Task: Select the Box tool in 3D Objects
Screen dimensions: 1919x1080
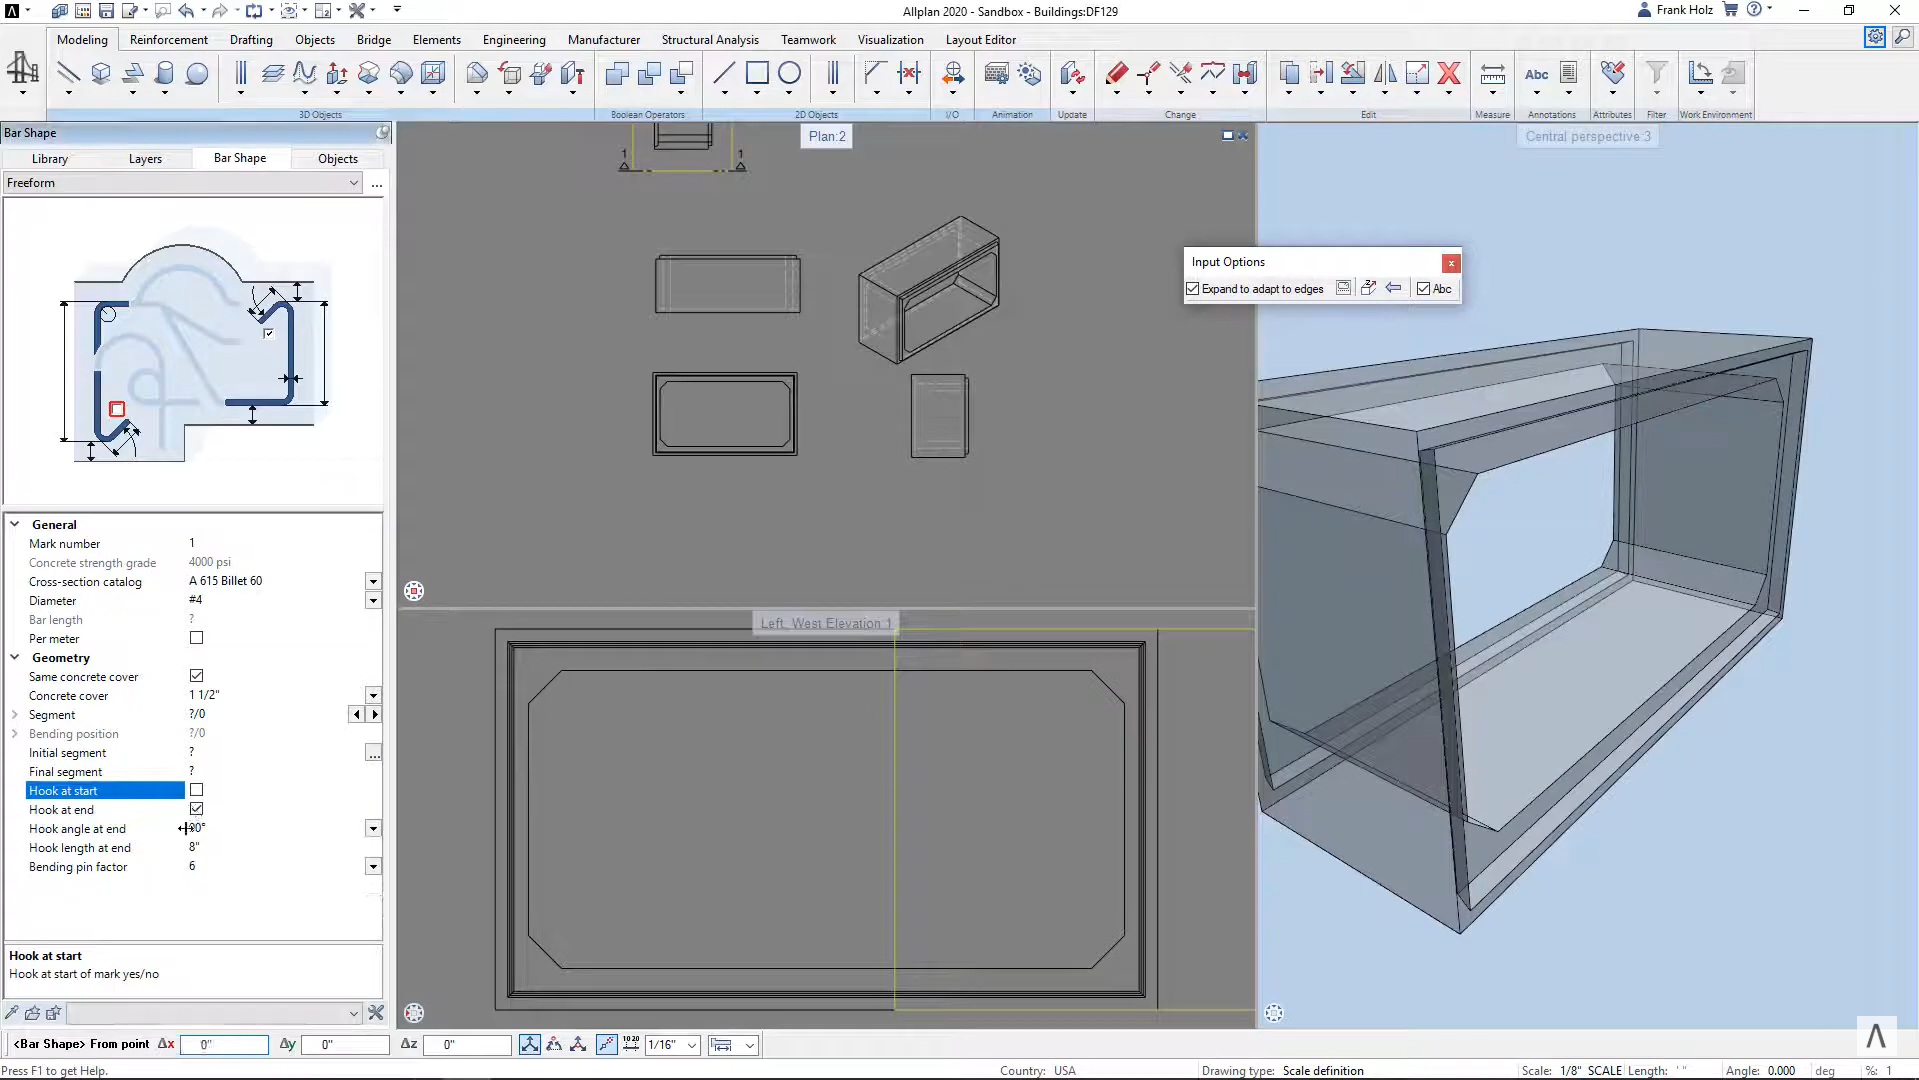Action: tap(100, 73)
